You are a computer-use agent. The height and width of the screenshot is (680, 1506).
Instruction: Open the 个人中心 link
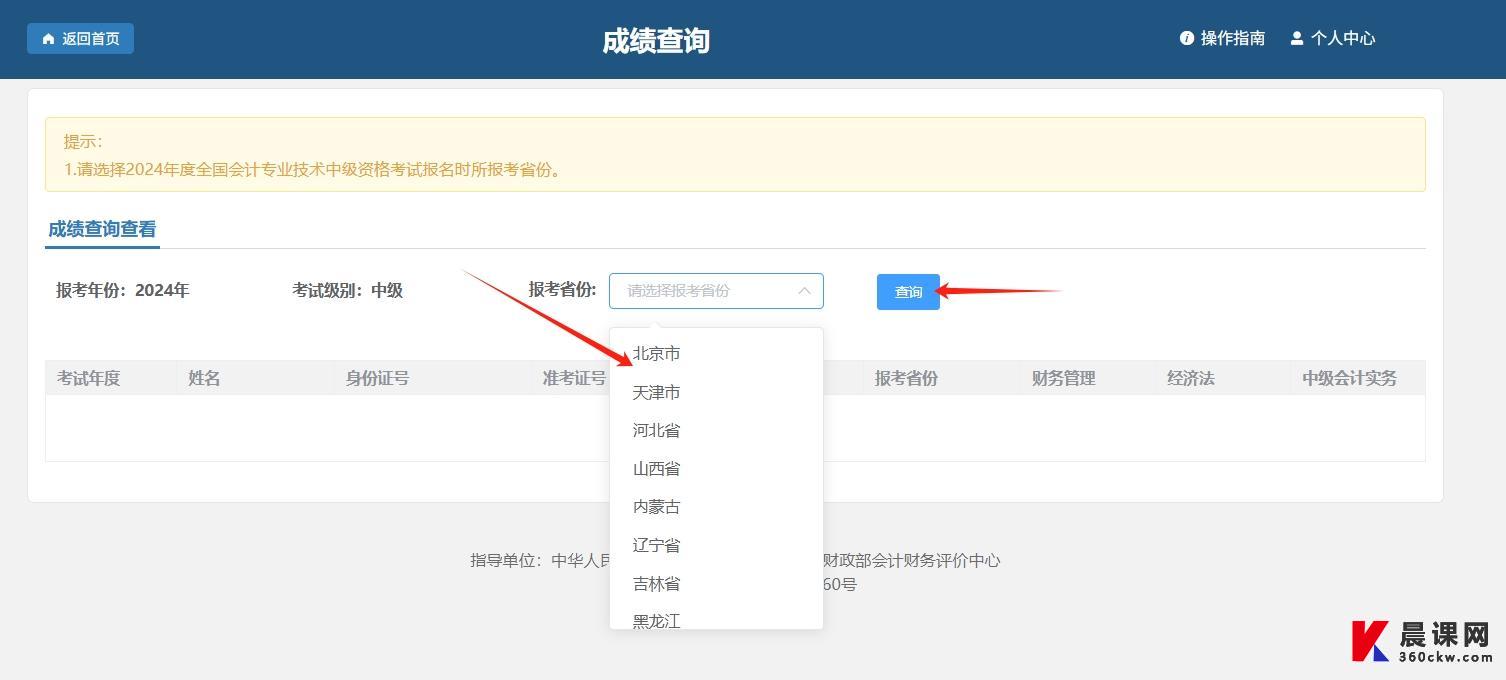tap(1333, 38)
